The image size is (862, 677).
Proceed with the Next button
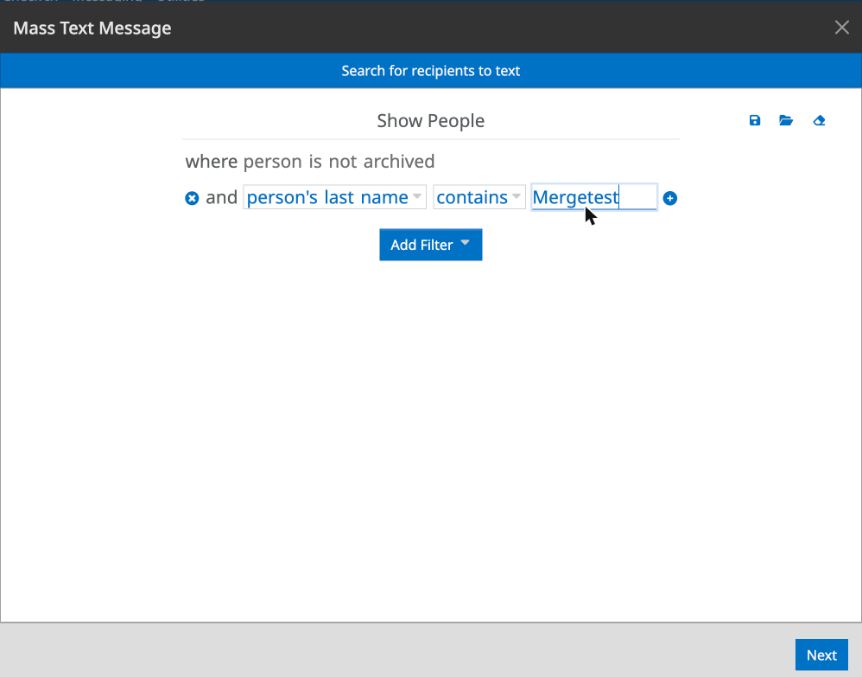coord(821,655)
